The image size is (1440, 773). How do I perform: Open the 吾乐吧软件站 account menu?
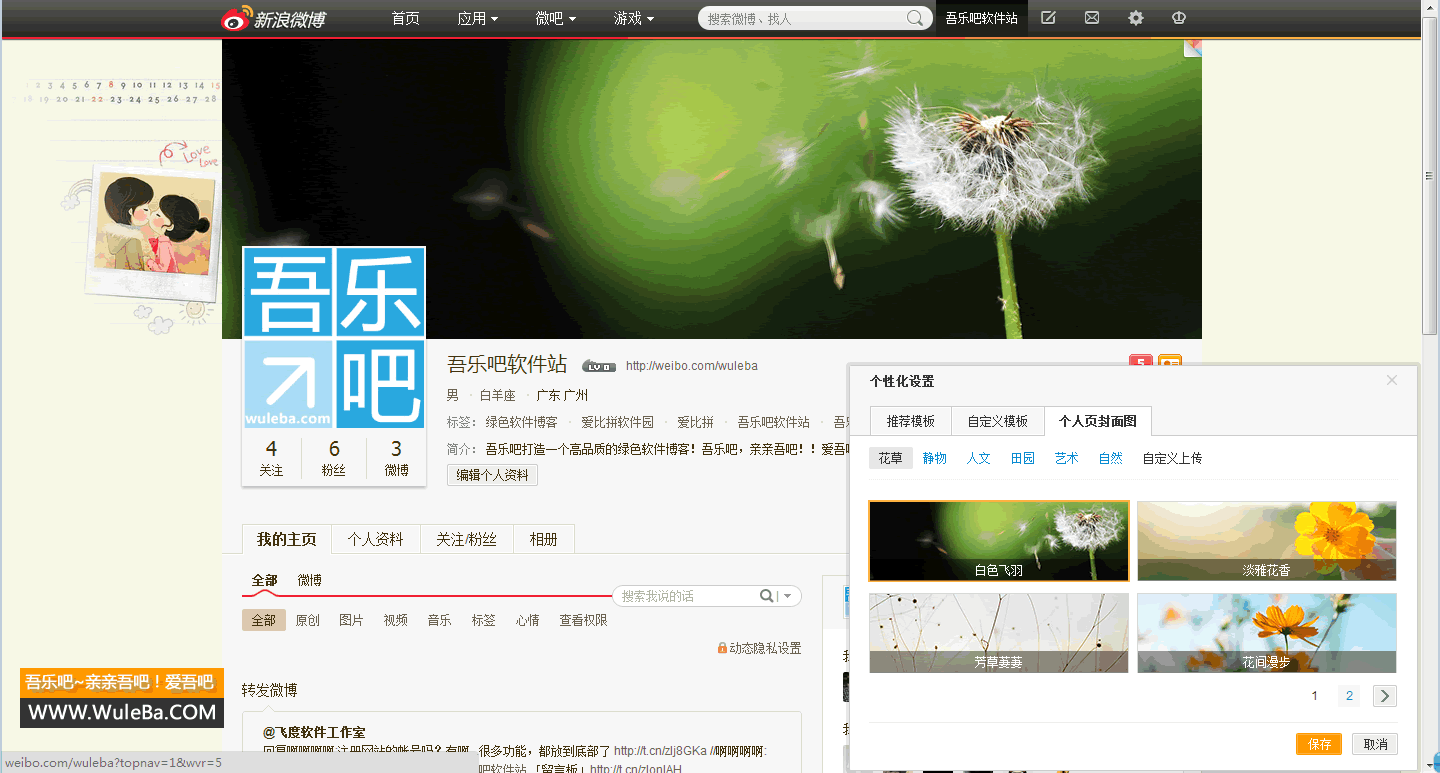click(x=982, y=18)
